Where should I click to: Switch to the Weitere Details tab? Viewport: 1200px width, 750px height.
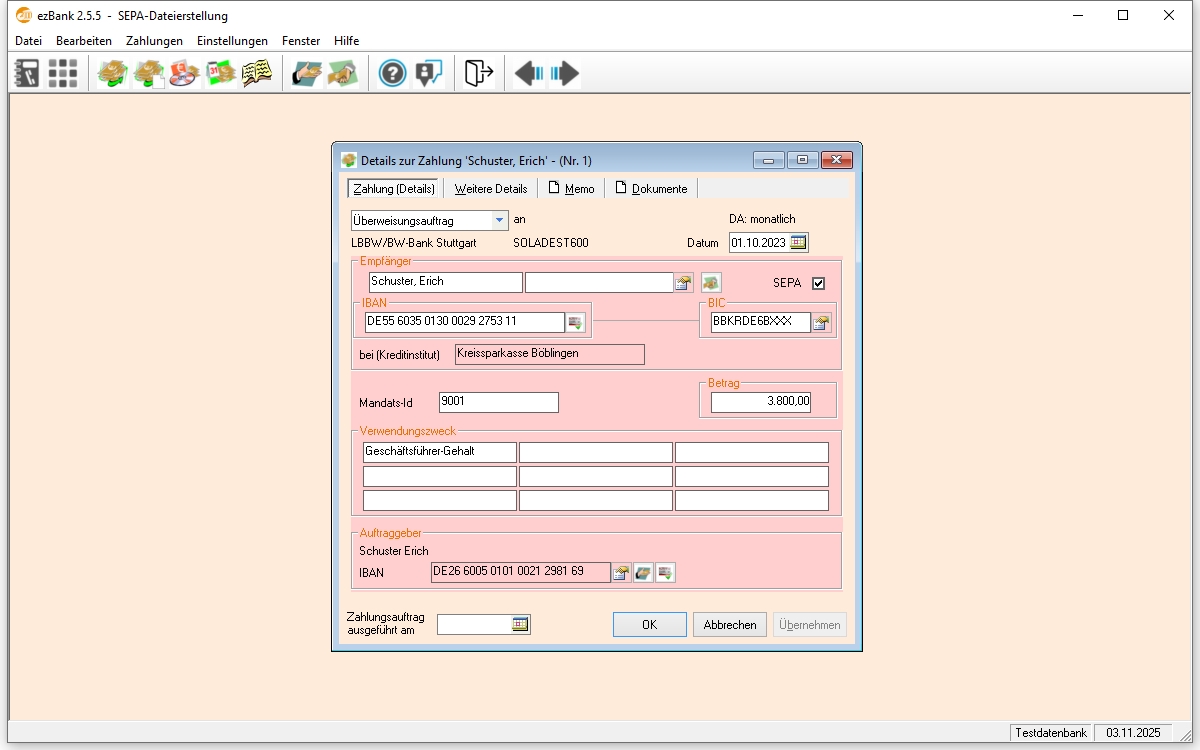click(x=490, y=188)
